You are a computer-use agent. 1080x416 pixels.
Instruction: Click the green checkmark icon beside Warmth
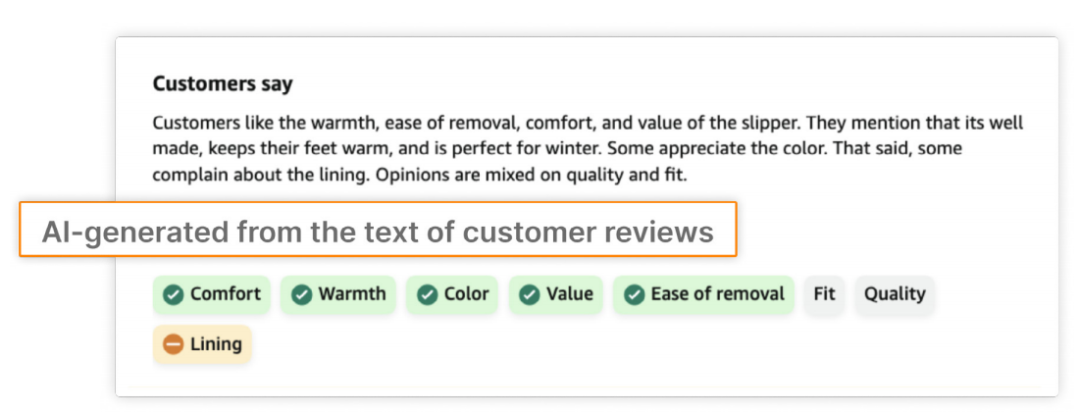[x=301, y=295]
